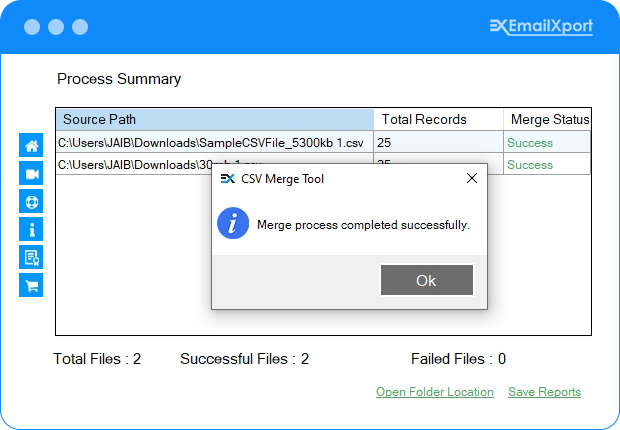Click the EmailXport logo
Screen dimensions: 620x430
pos(541,27)
